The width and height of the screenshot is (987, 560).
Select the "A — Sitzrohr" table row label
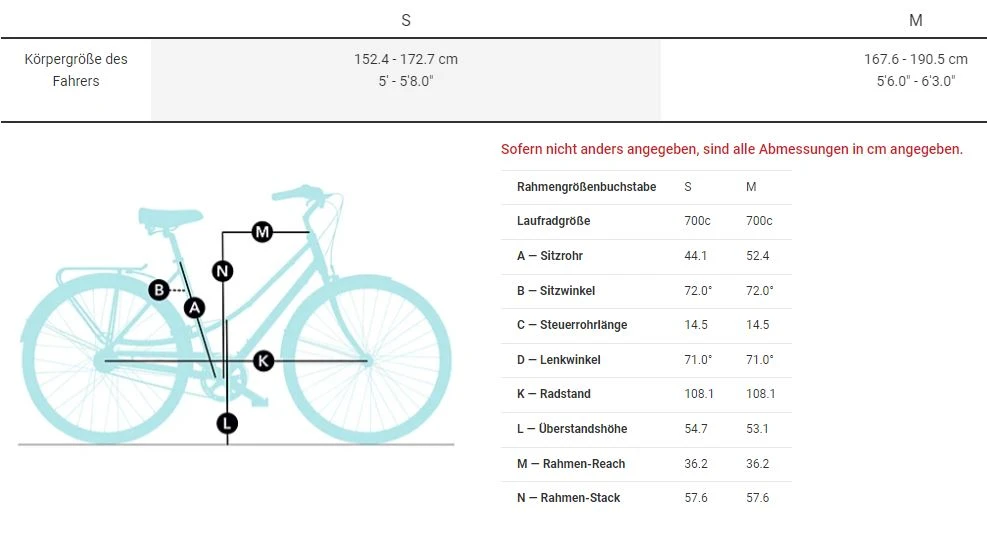[550, 256]
